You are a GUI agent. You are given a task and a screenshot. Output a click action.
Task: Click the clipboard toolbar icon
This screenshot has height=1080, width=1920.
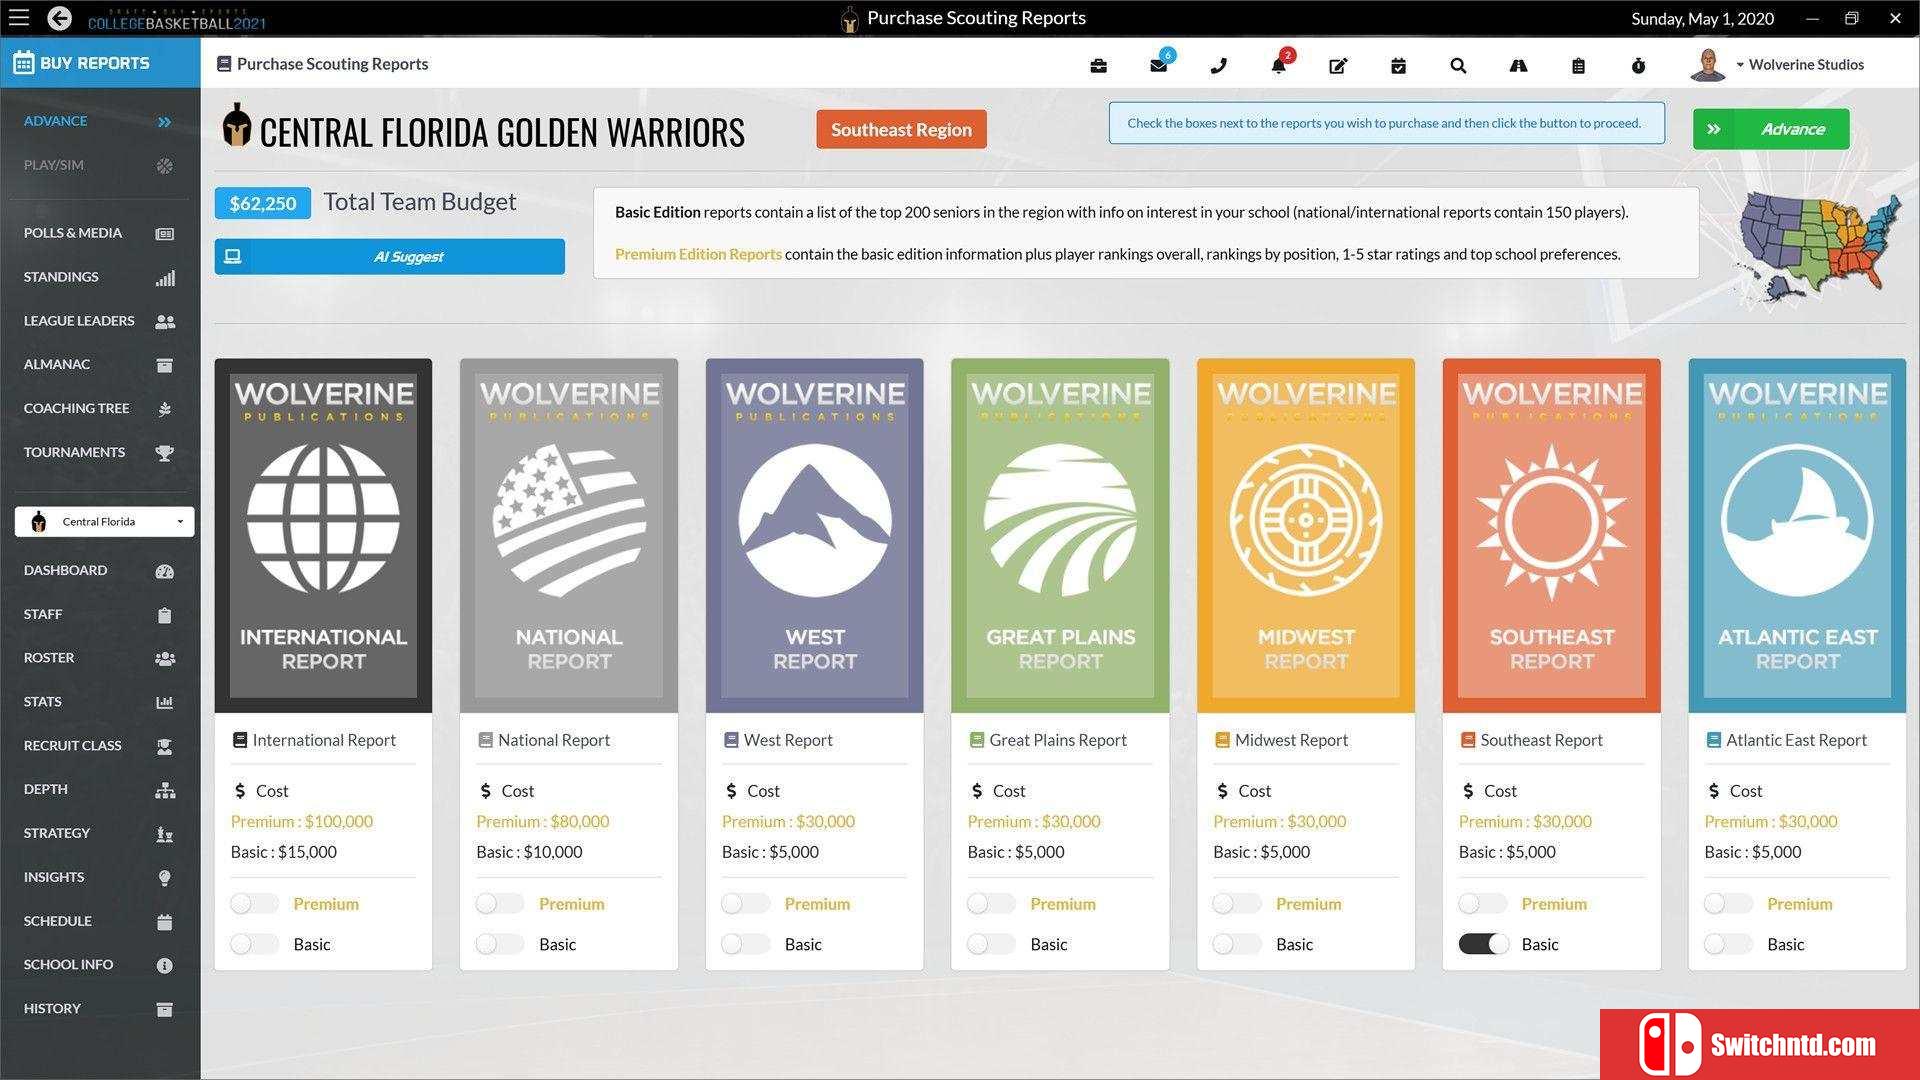point(1578,66)
